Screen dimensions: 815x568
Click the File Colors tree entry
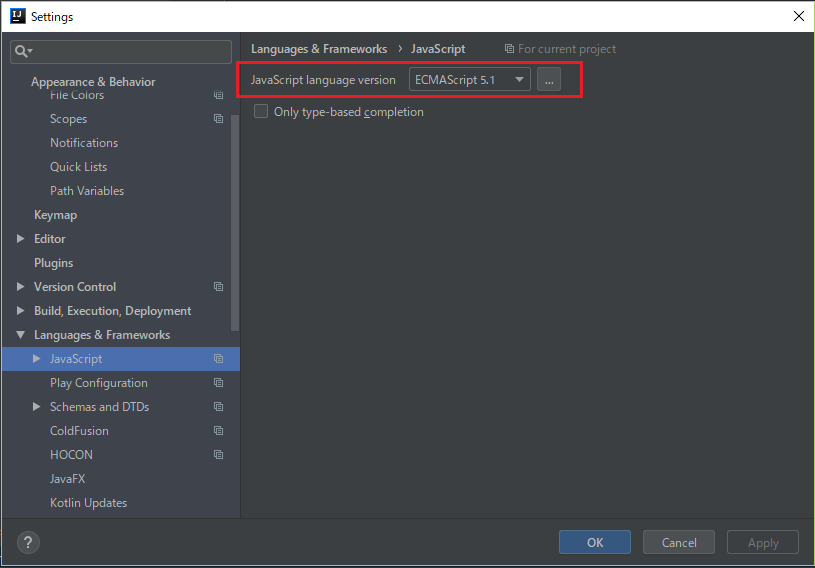[77, 95]
